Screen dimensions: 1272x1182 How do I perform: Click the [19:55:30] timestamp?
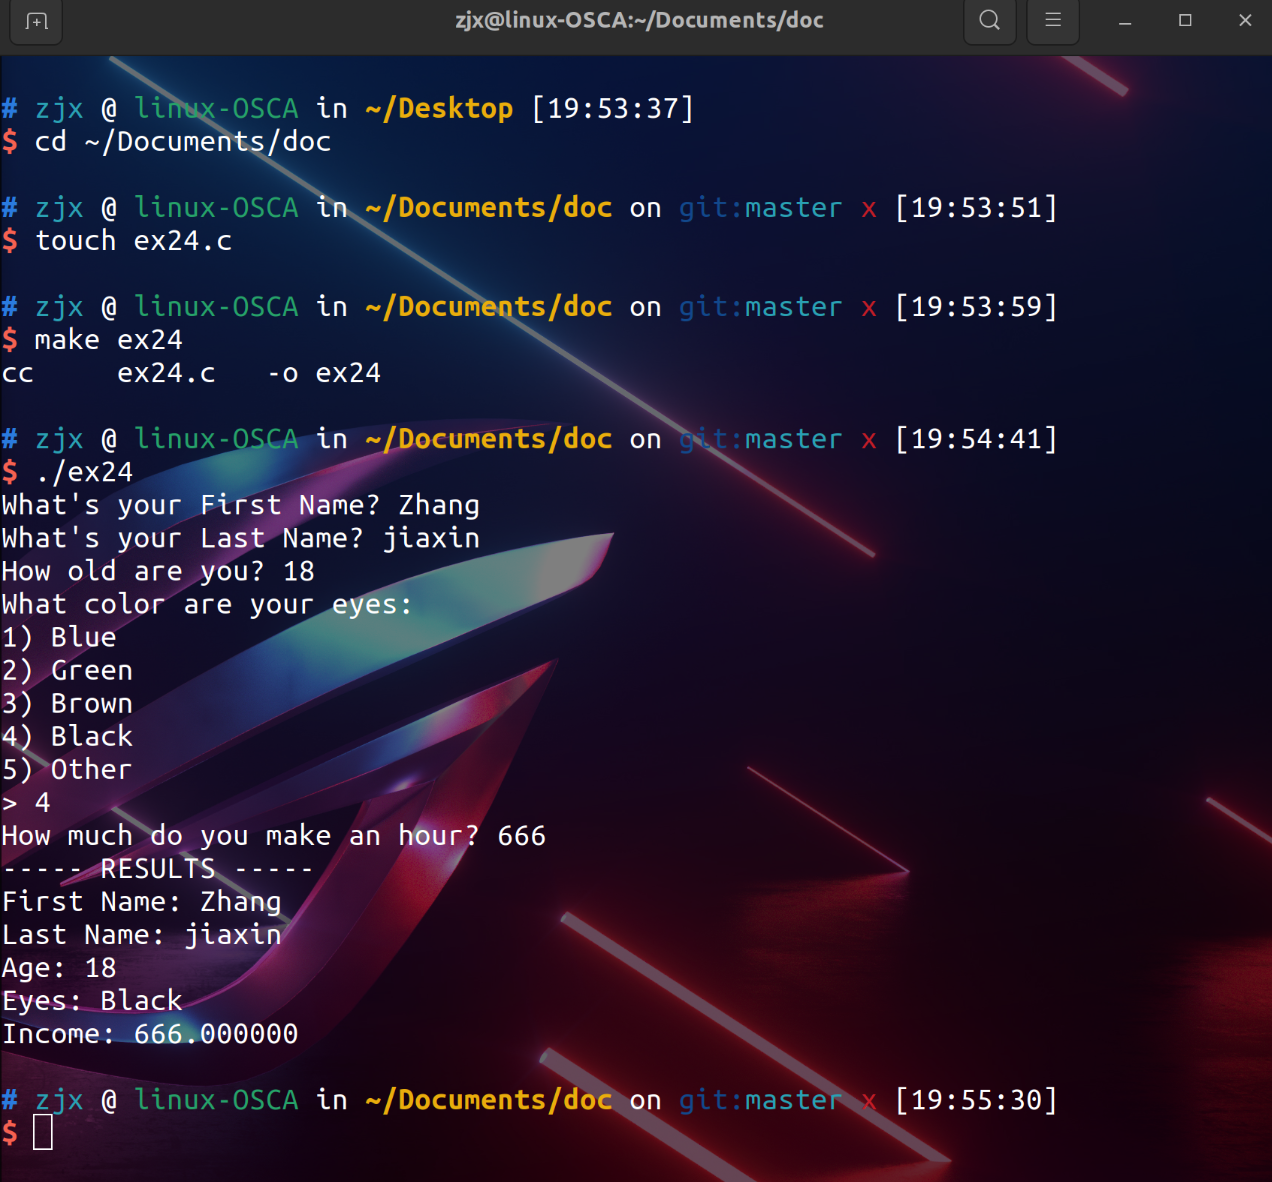976,1100
